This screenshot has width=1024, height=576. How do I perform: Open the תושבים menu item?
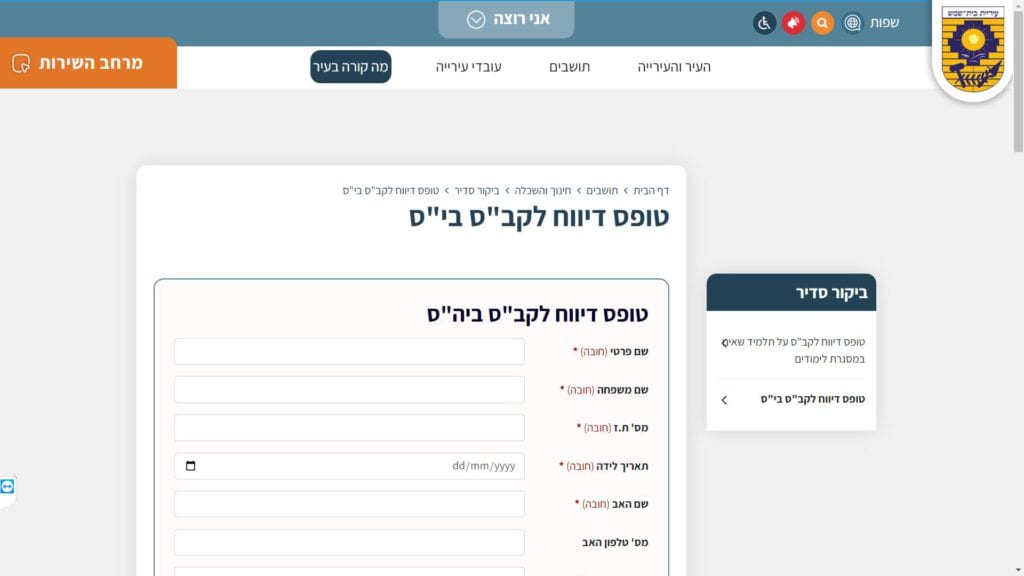[569, 67]
